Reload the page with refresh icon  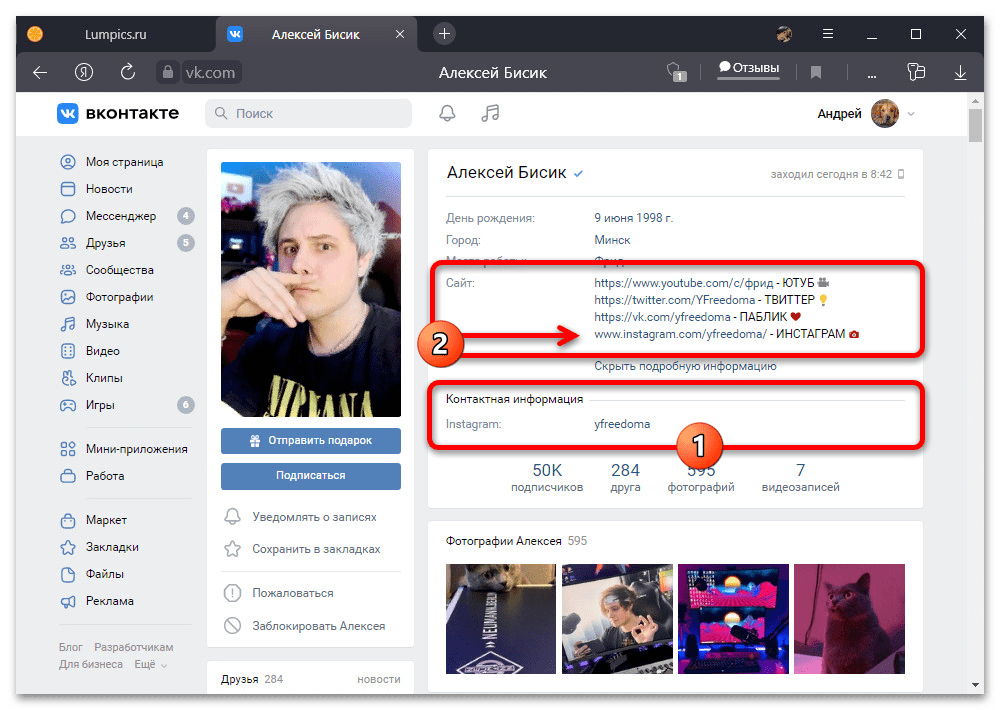[128, 71]
